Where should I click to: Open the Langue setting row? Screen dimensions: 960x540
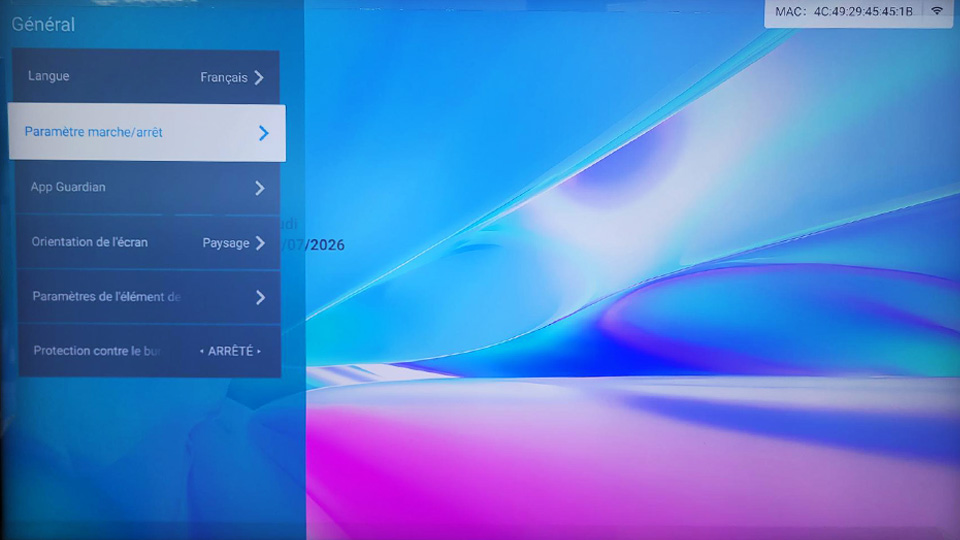[146, 77]
